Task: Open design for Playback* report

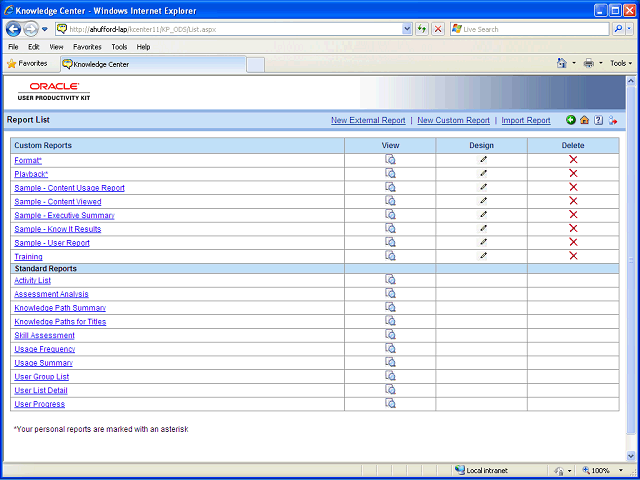Action: (x=483, y=173)
